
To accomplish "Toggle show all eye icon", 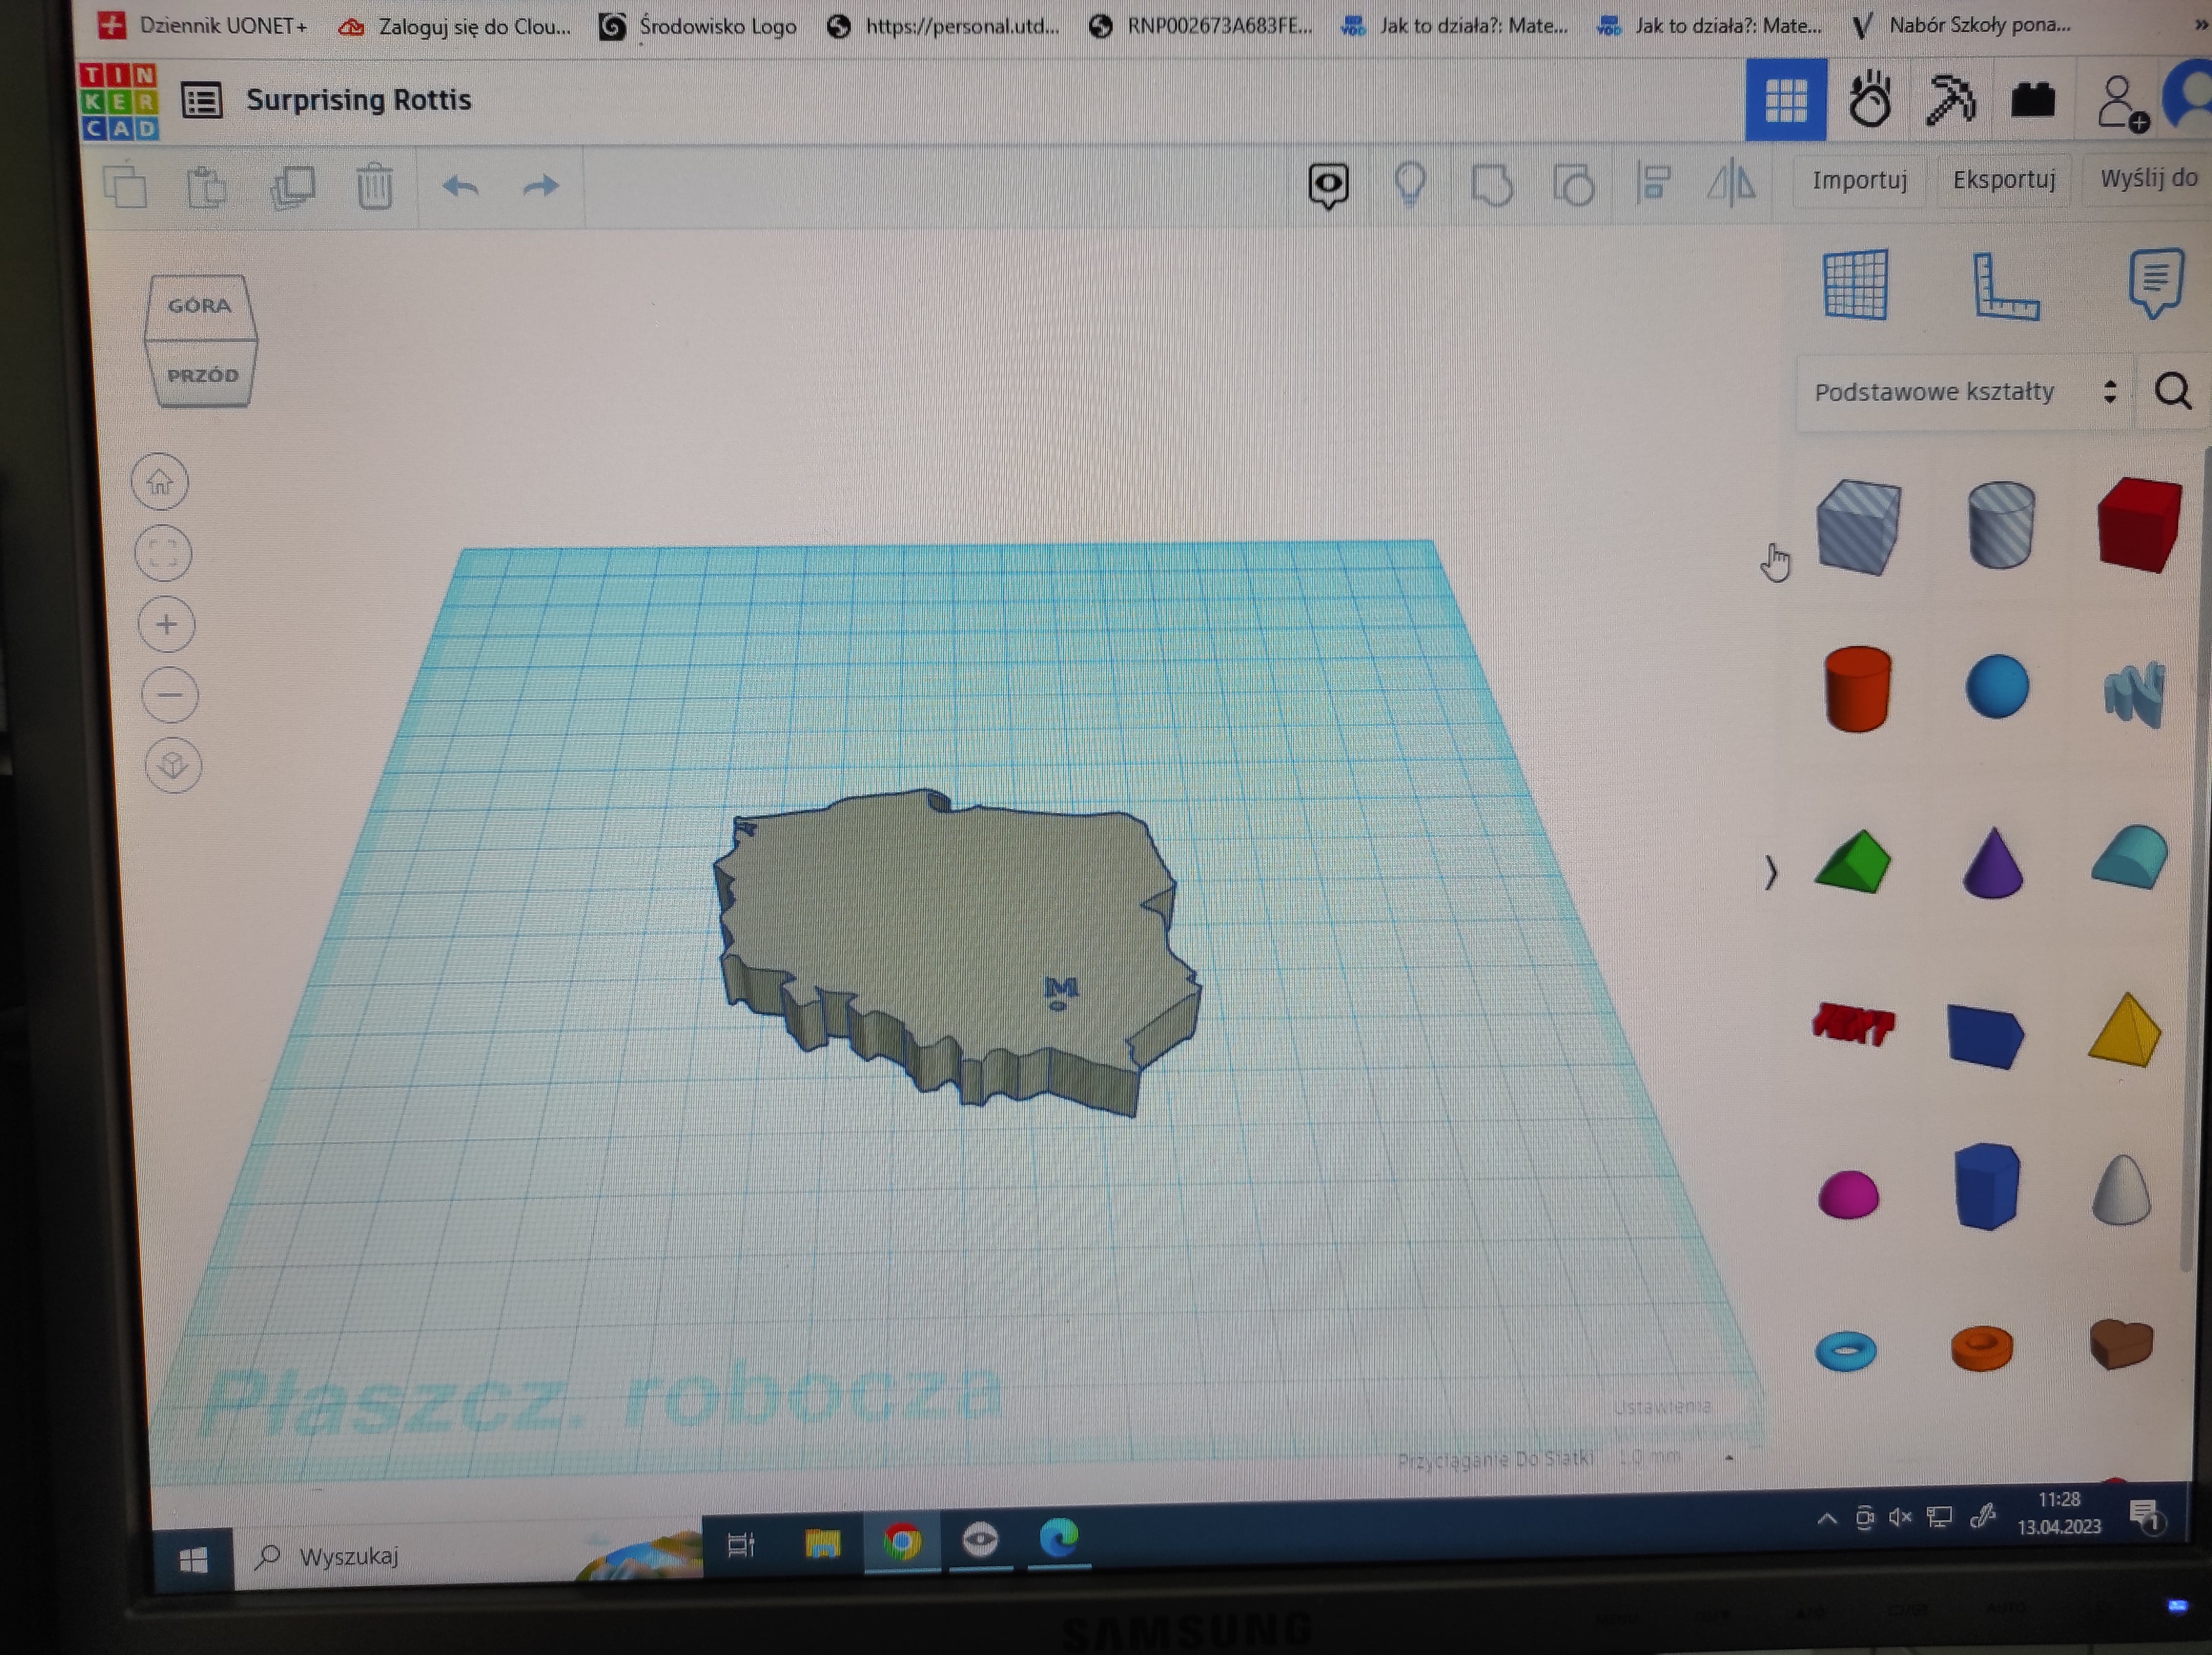I will (x=1328, y=185).
